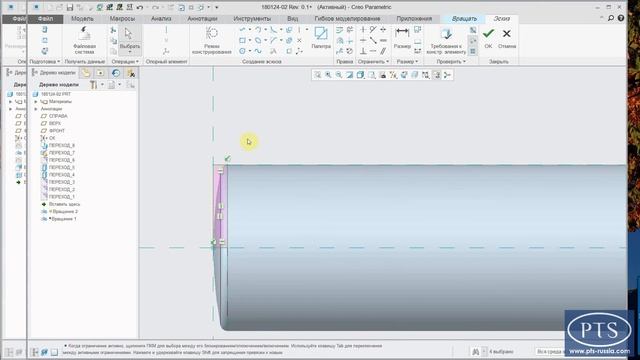Open the help question mark icon
This screenshot has width=640, height=360.
pyautogui.click(x=621, y=18)
